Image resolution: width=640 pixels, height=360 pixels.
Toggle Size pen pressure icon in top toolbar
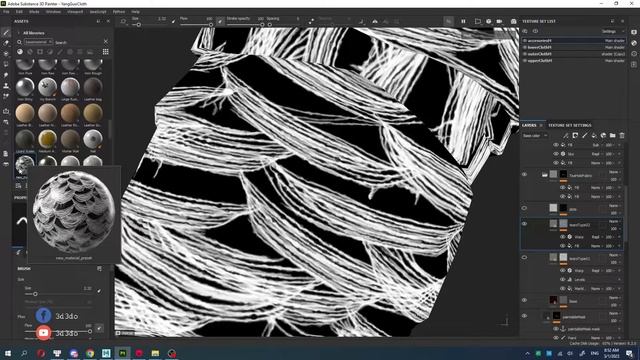click(173, 21)
